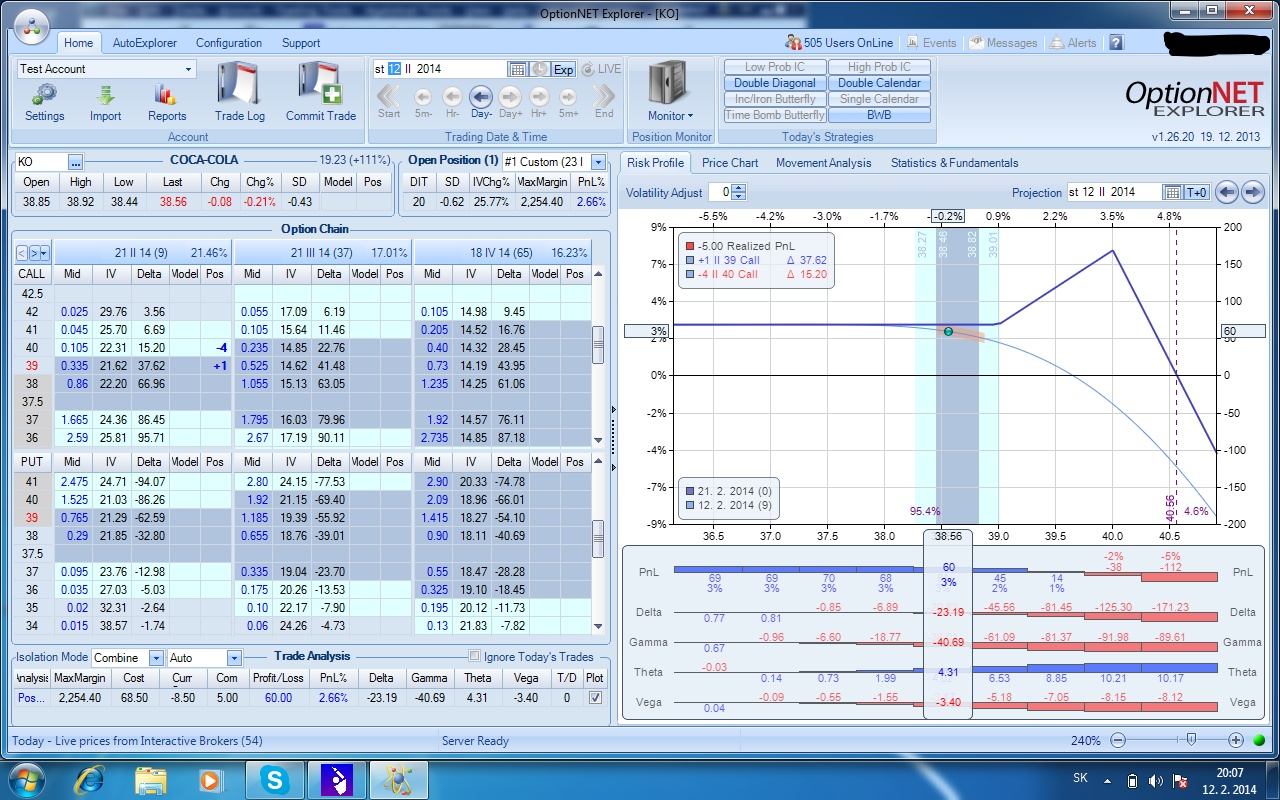The height and width of the screenshot is (800, 1280).
Task: Open Events from the top bar
Action: (x=931, y=43)
